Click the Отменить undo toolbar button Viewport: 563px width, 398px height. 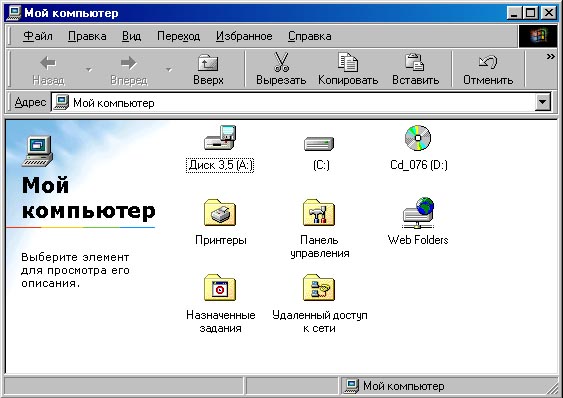coord(488,69)
